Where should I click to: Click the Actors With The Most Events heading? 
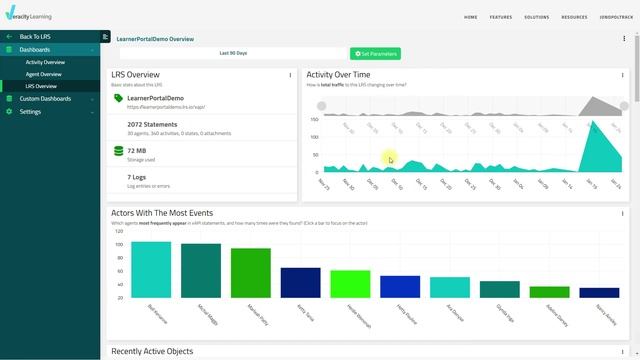162,213
